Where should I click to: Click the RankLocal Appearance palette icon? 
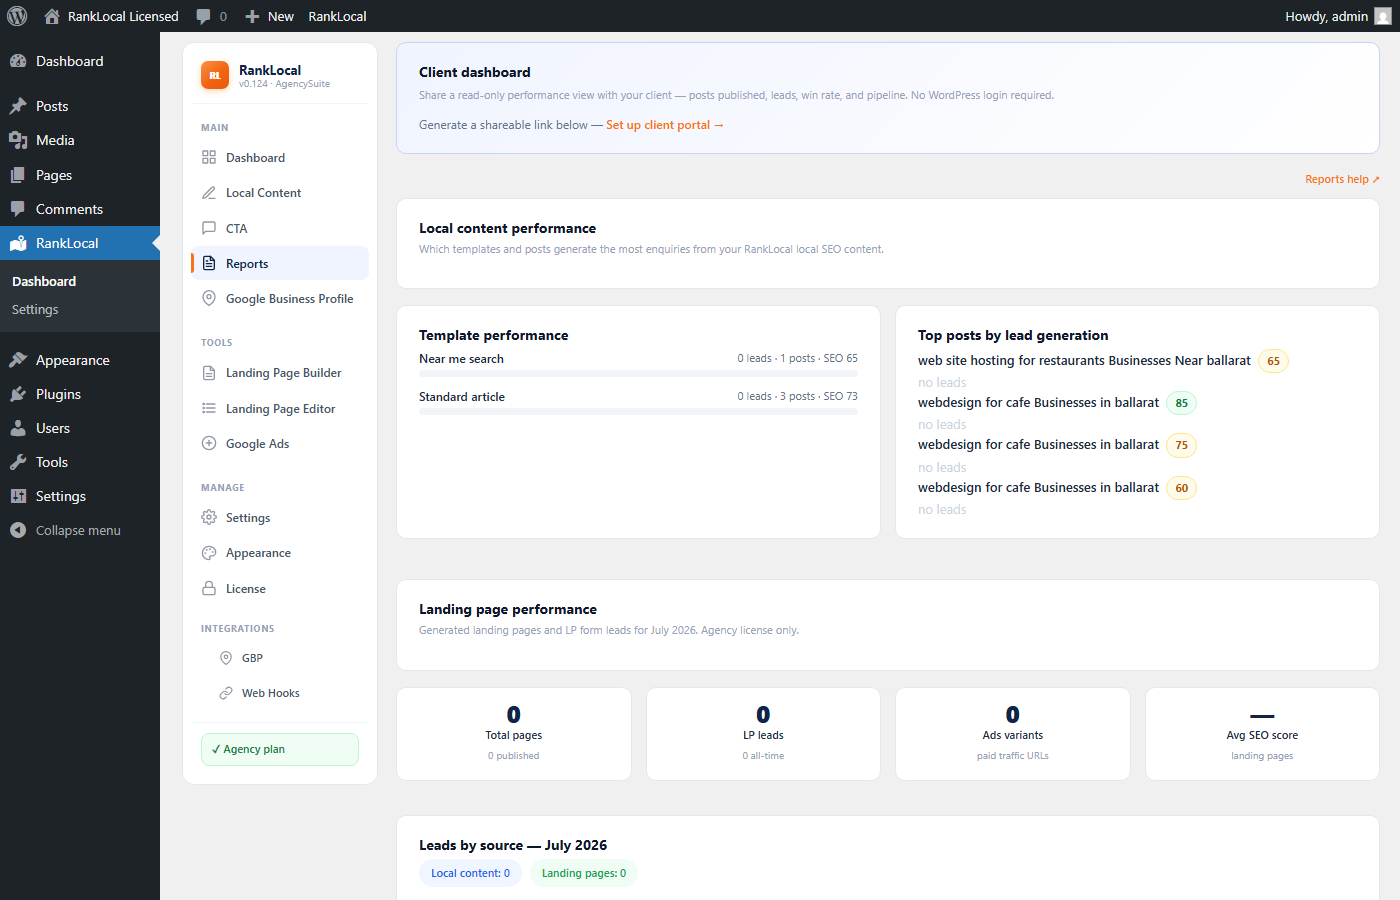point(209,553)
